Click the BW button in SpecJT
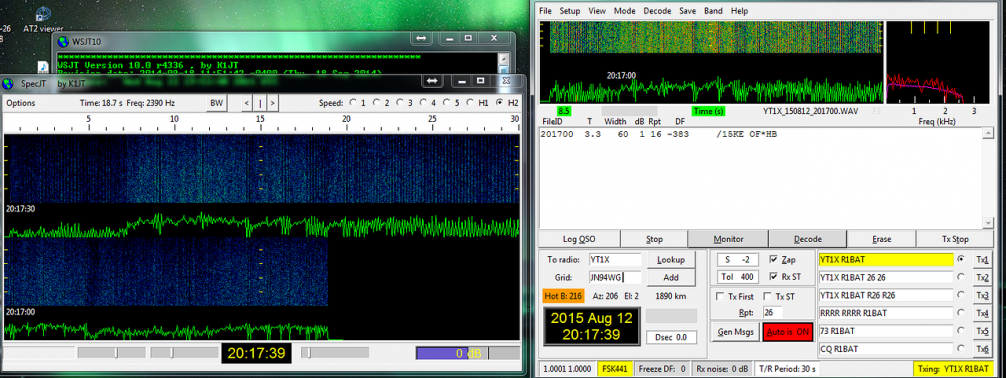Image resolution: width=1006 pixels, height=378 pixels. pos(217,103)
